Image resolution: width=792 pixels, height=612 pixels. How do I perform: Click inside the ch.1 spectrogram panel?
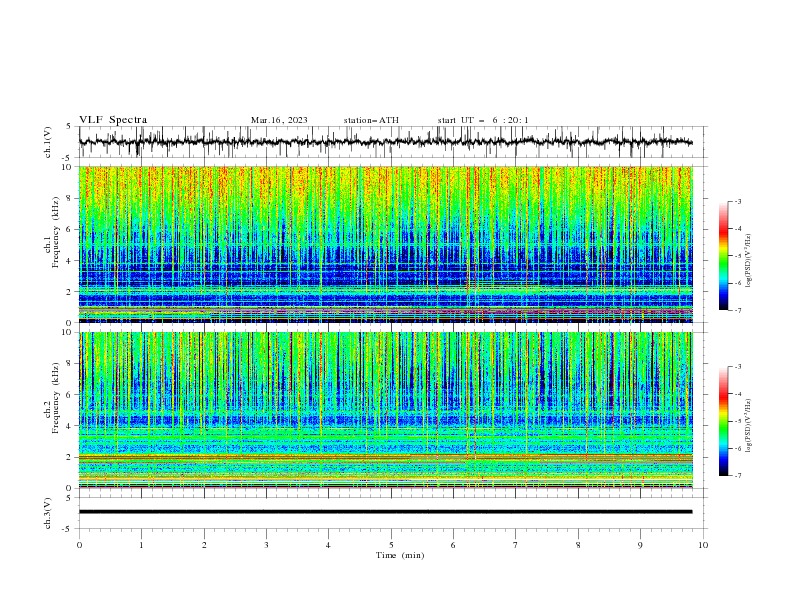[x=385, y=244]
